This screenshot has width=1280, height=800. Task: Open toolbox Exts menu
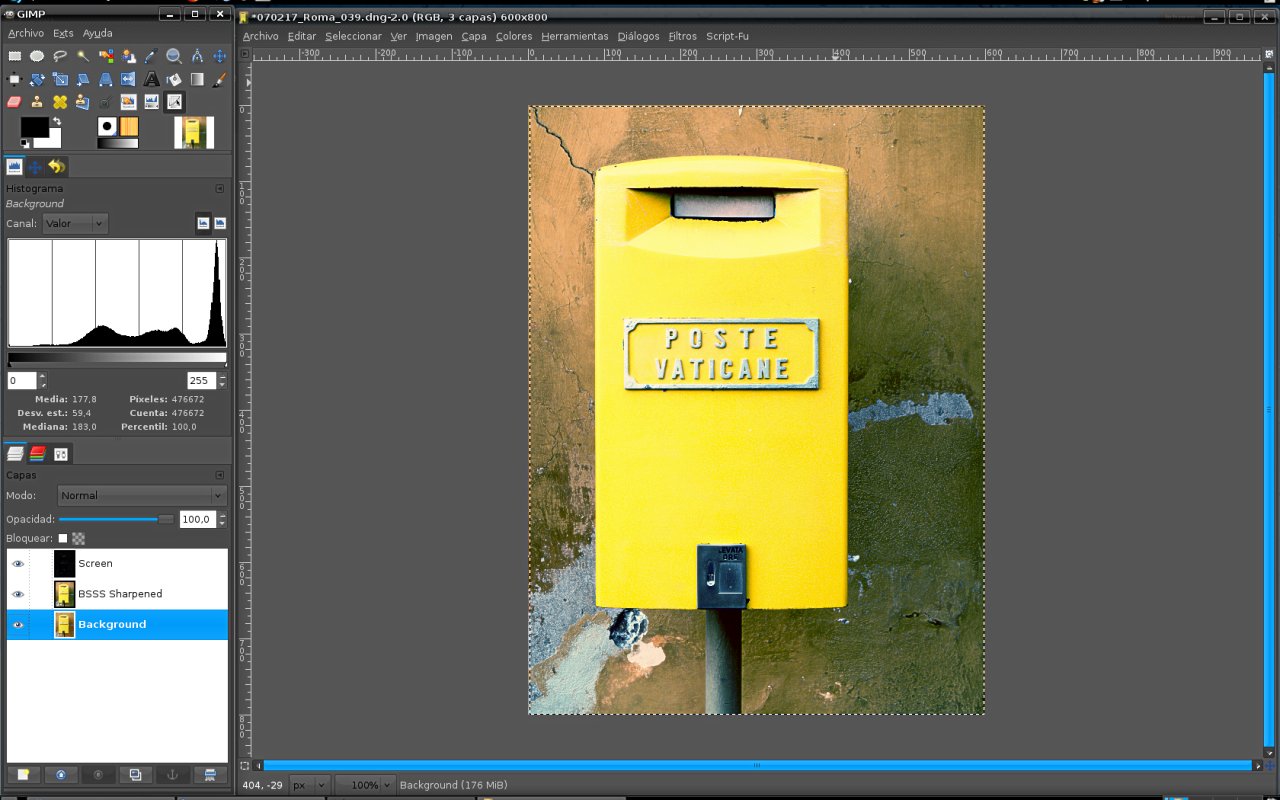click(63, 33)
